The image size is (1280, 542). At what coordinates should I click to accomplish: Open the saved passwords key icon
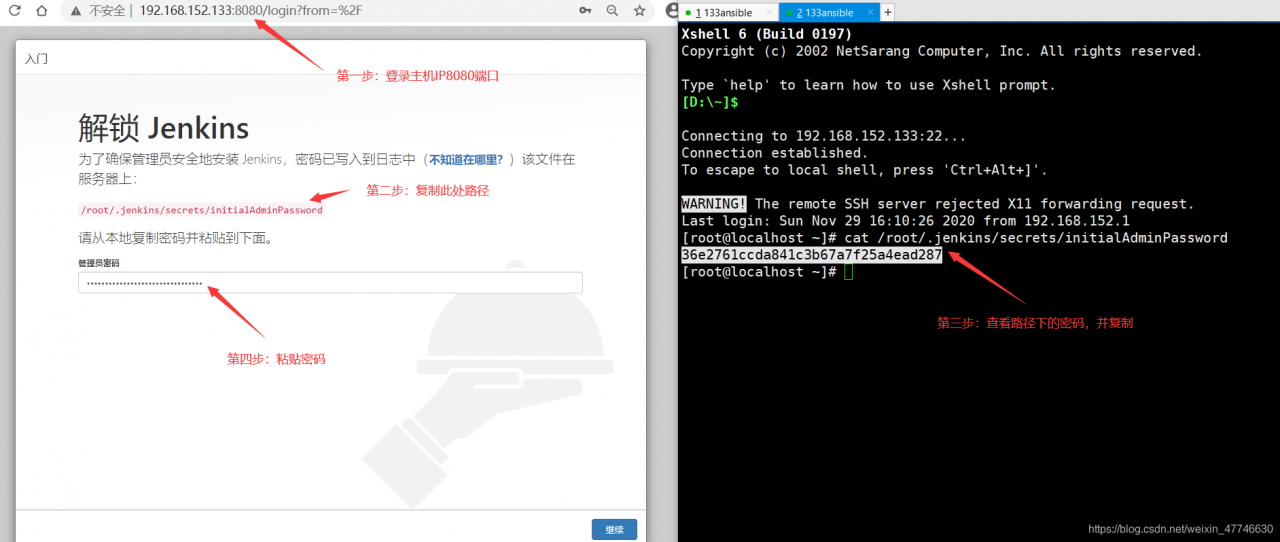(x=586, y=10)
